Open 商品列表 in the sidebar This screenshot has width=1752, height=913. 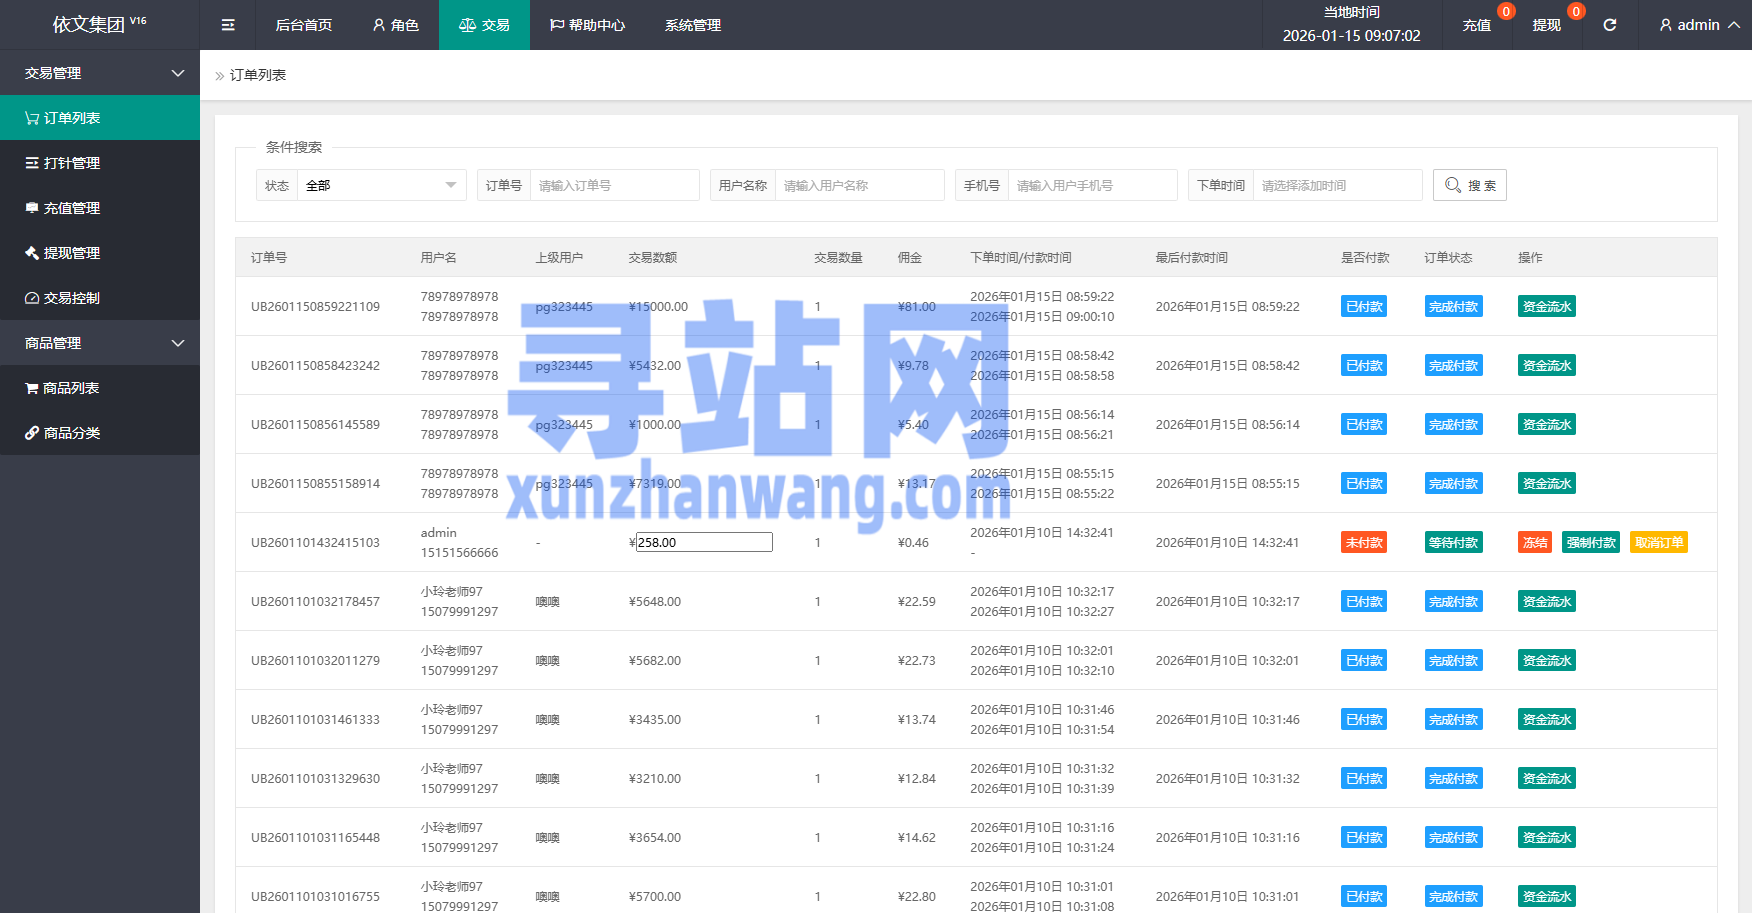coord(70,388)
